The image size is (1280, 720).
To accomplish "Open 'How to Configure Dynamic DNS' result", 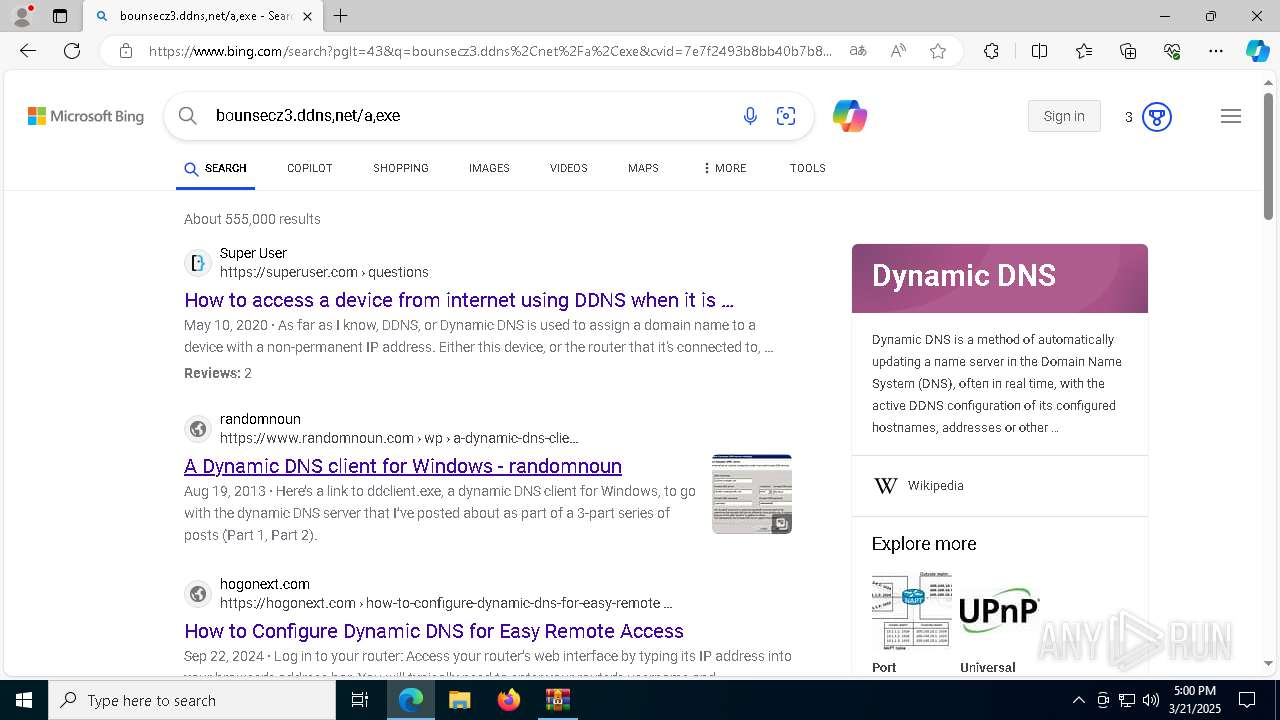I will pos(434,631).
